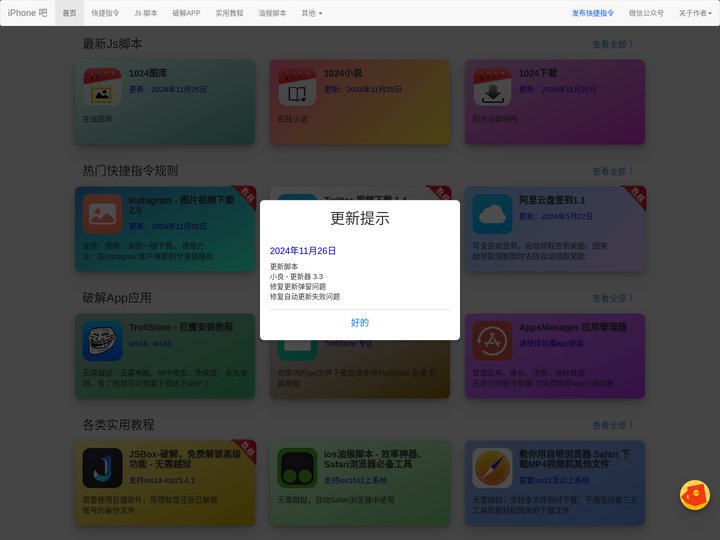Image resolution: width=720 pixels, height=540 pixels.
Task: Click the iPhone 吧 site brand
Action: (x=28, y=13)
